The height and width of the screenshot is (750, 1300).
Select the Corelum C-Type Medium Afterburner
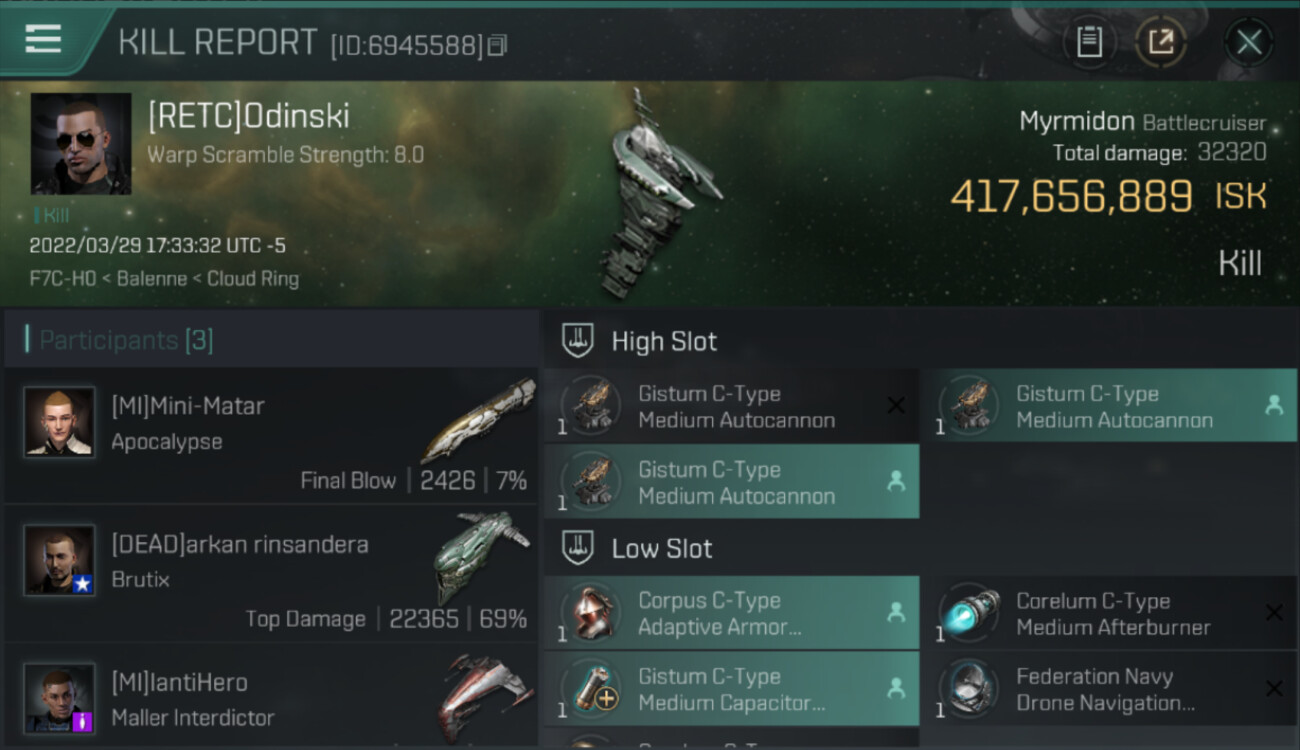click(x=1108, y=614)
